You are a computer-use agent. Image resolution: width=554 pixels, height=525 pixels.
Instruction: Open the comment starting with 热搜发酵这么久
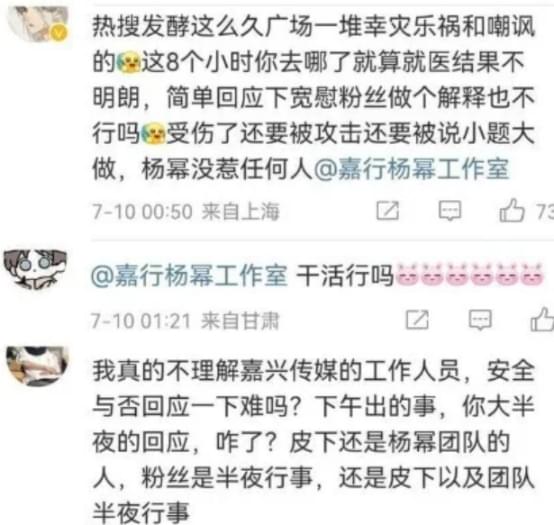coord(313,98)
